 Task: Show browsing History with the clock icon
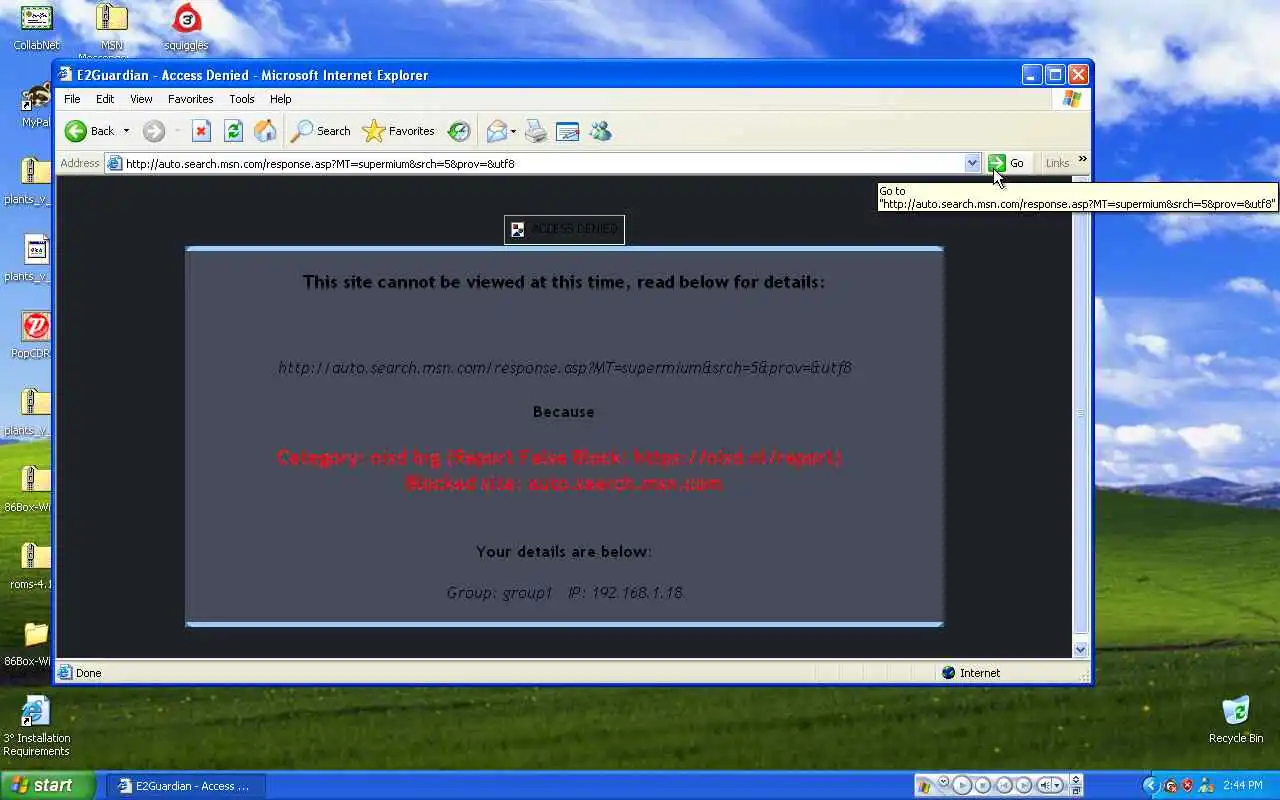[458, 131]
